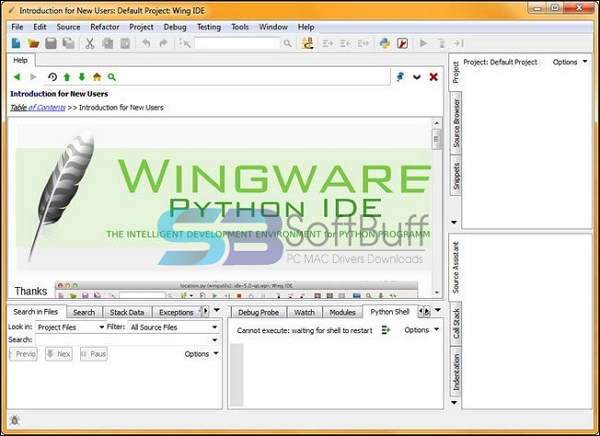Open the Tools menu
The width and height of the screenshot is (600, 436).
[240, 27]
